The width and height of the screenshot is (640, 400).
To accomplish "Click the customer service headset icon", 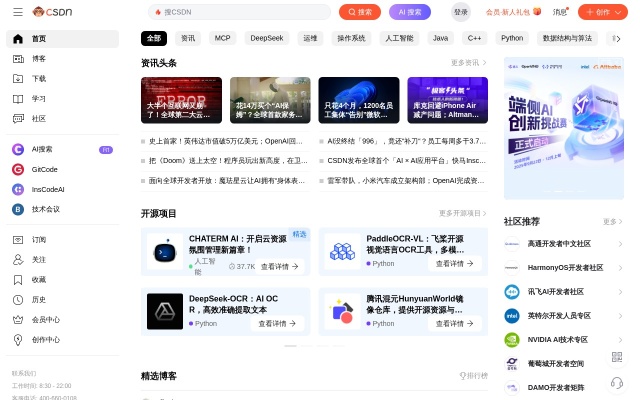I will pyautogui.click(x=617, y=383).
